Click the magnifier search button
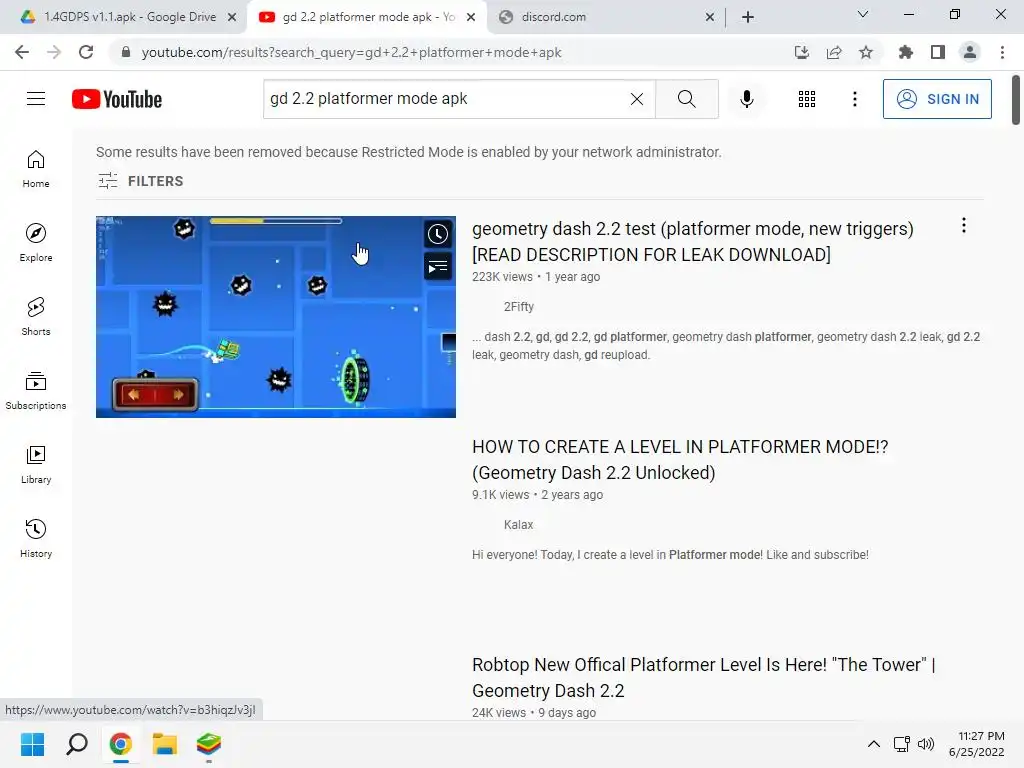 pyautogui.click(x=686, y=99)
